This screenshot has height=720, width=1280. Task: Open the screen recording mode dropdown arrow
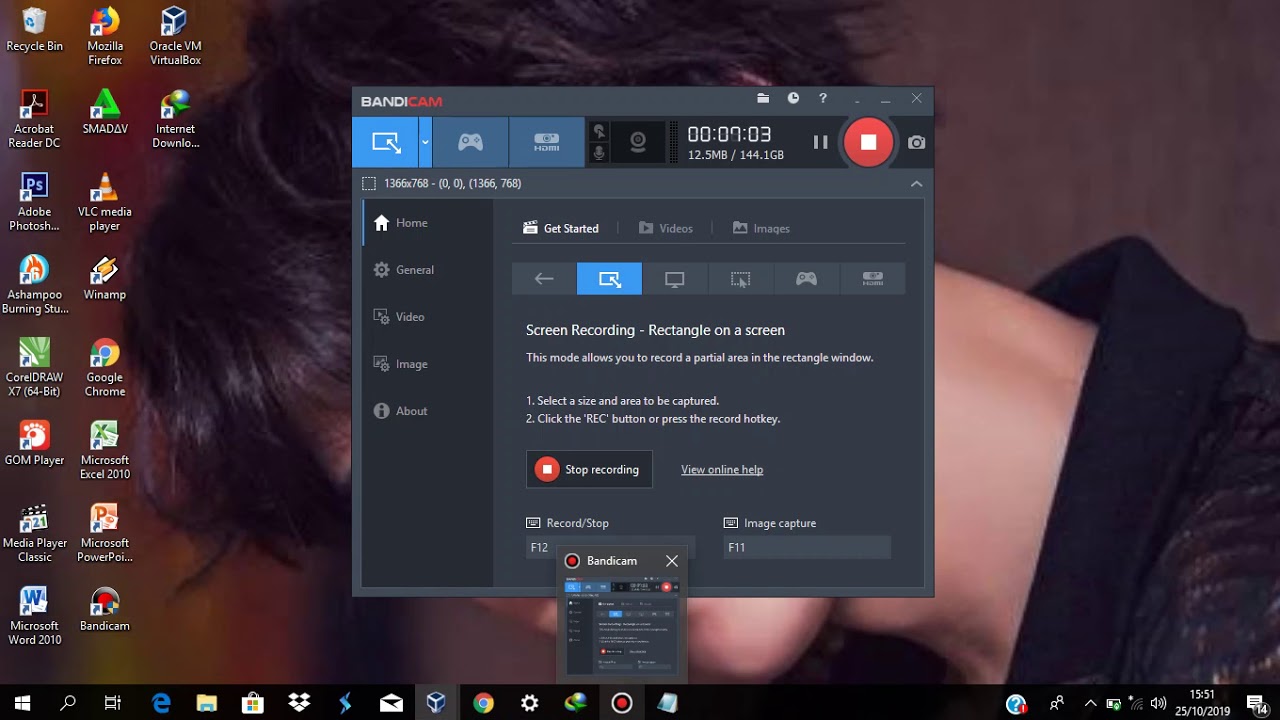[425, 142]
